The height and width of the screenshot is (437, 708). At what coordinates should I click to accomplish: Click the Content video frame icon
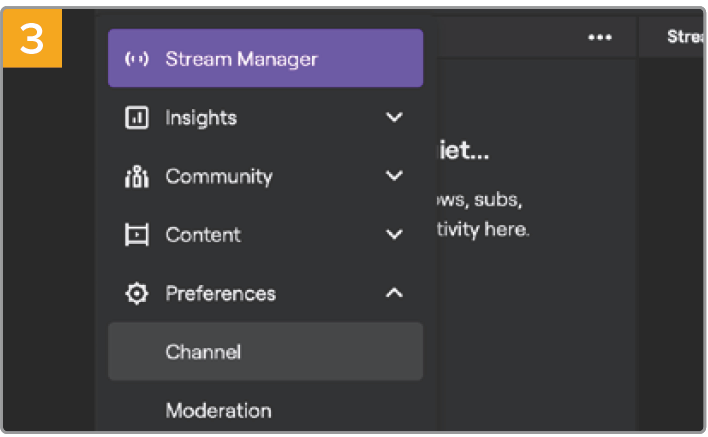[x=136, y=235]
